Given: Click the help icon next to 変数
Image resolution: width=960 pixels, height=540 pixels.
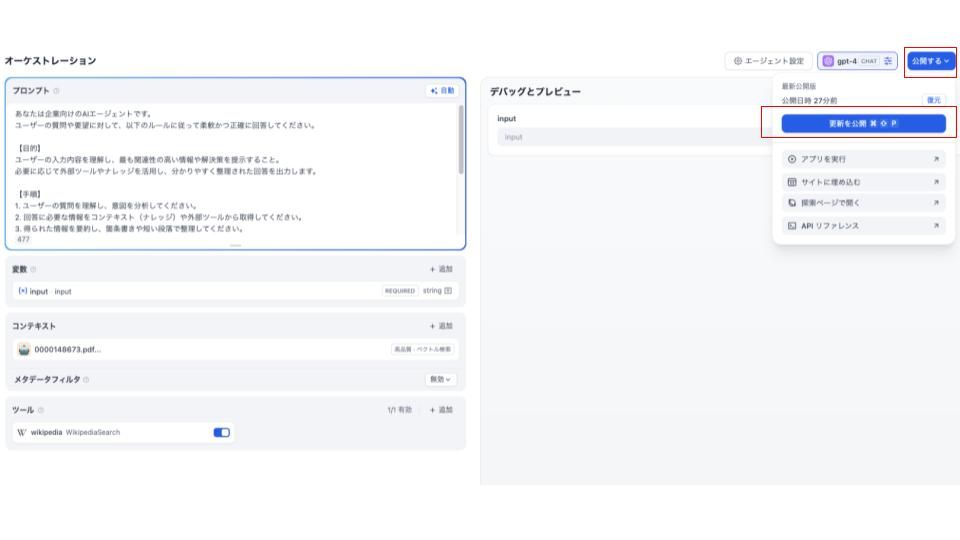Looking at the screenshot, I should point(33,269).
